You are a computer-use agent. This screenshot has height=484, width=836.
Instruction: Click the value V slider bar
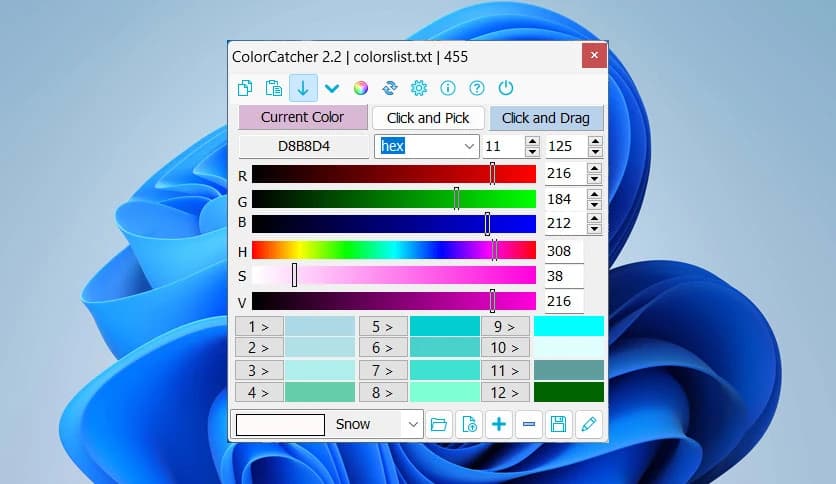tap(393, 301)
